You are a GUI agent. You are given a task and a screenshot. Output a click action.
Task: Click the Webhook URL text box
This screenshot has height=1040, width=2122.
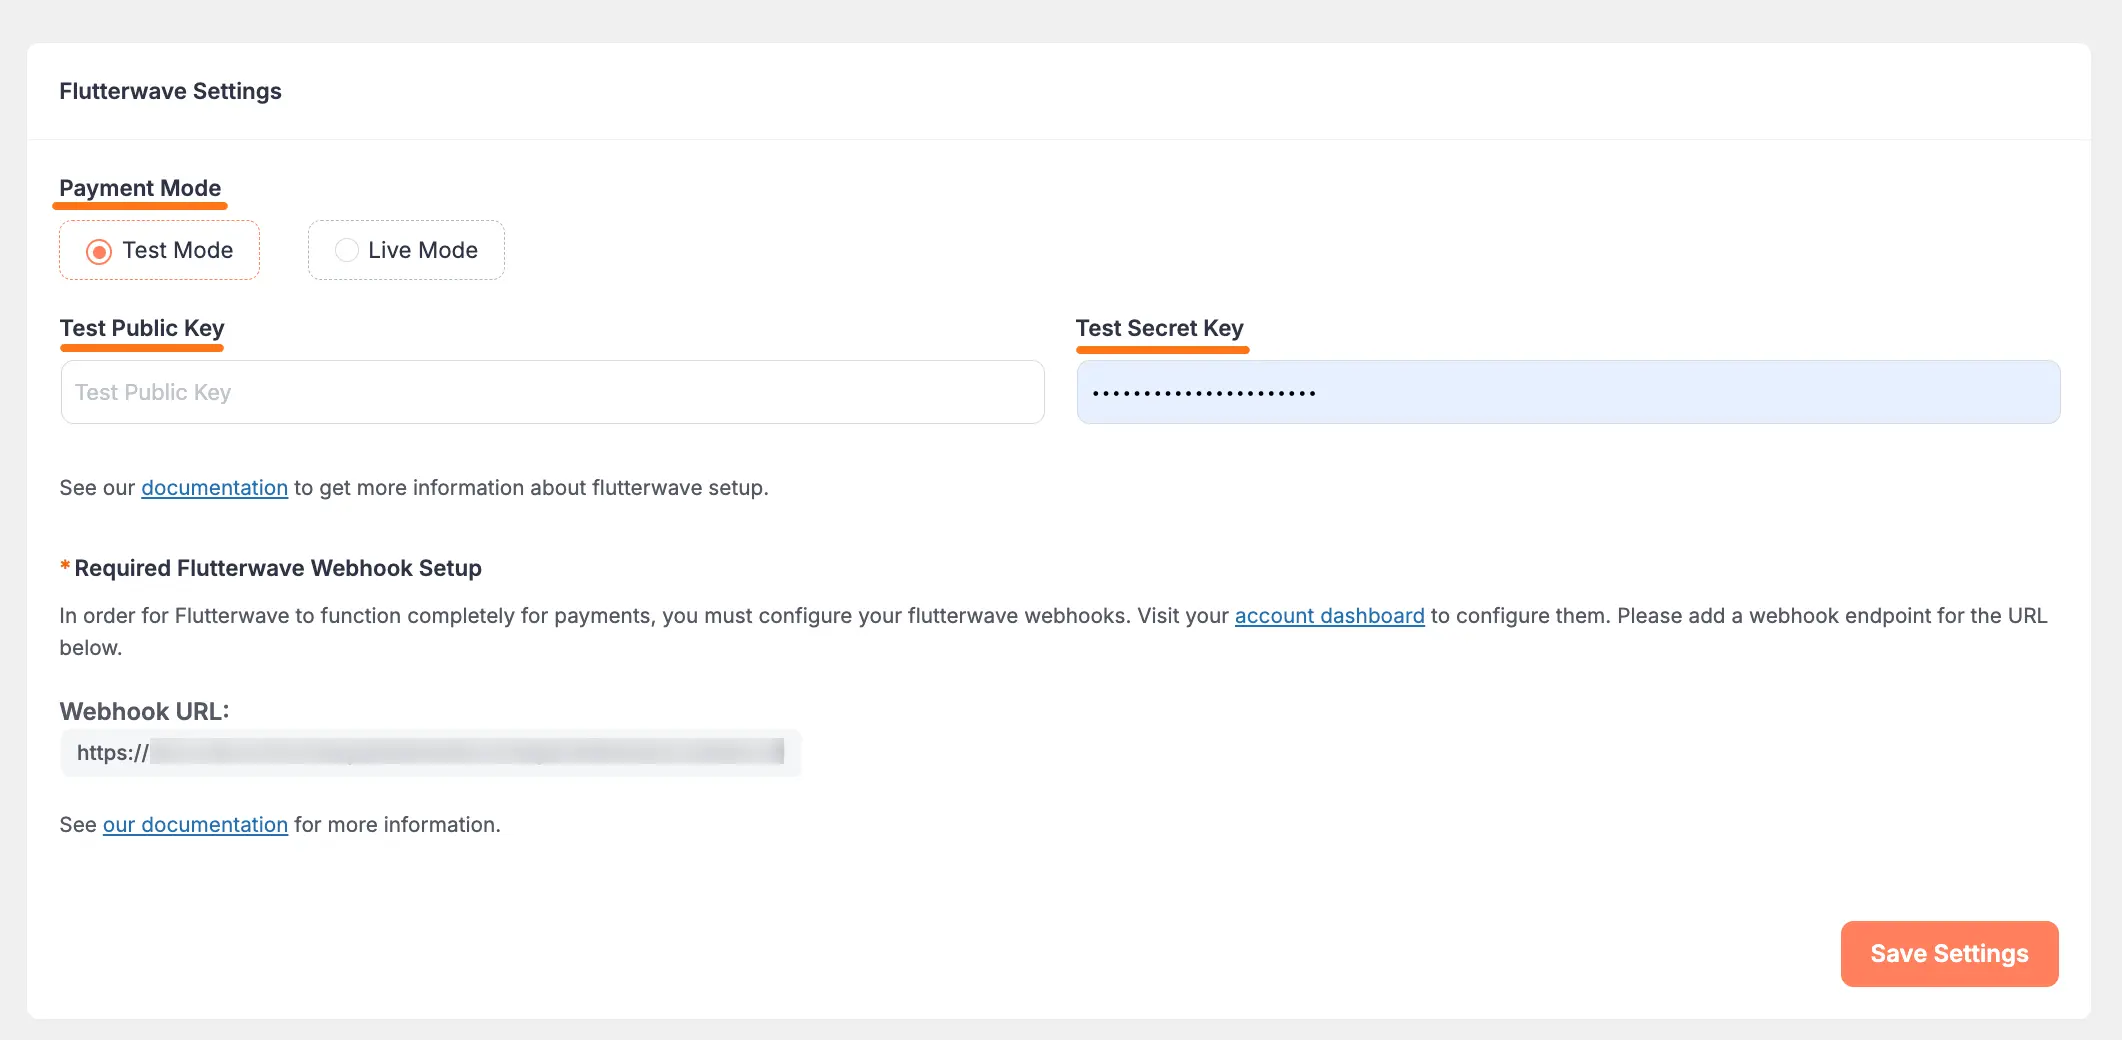[x=430, y=753]
